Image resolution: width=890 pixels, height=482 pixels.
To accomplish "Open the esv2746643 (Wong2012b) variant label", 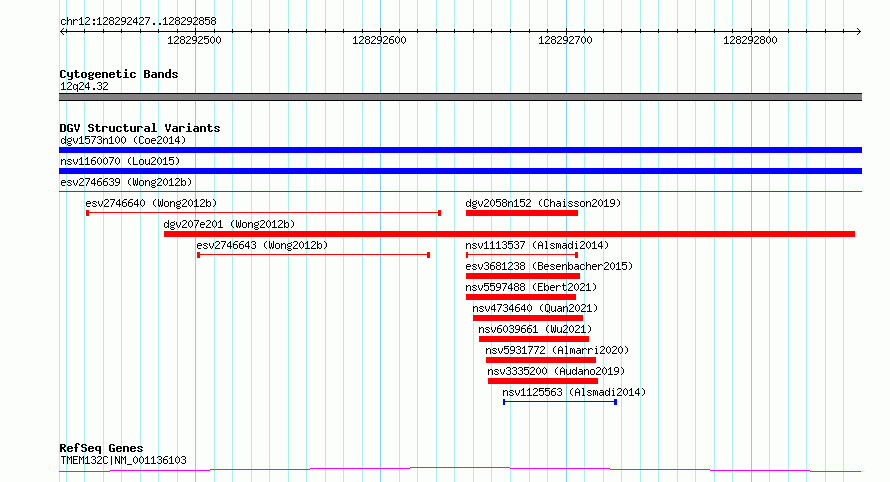I will click(x=262, y=245).
